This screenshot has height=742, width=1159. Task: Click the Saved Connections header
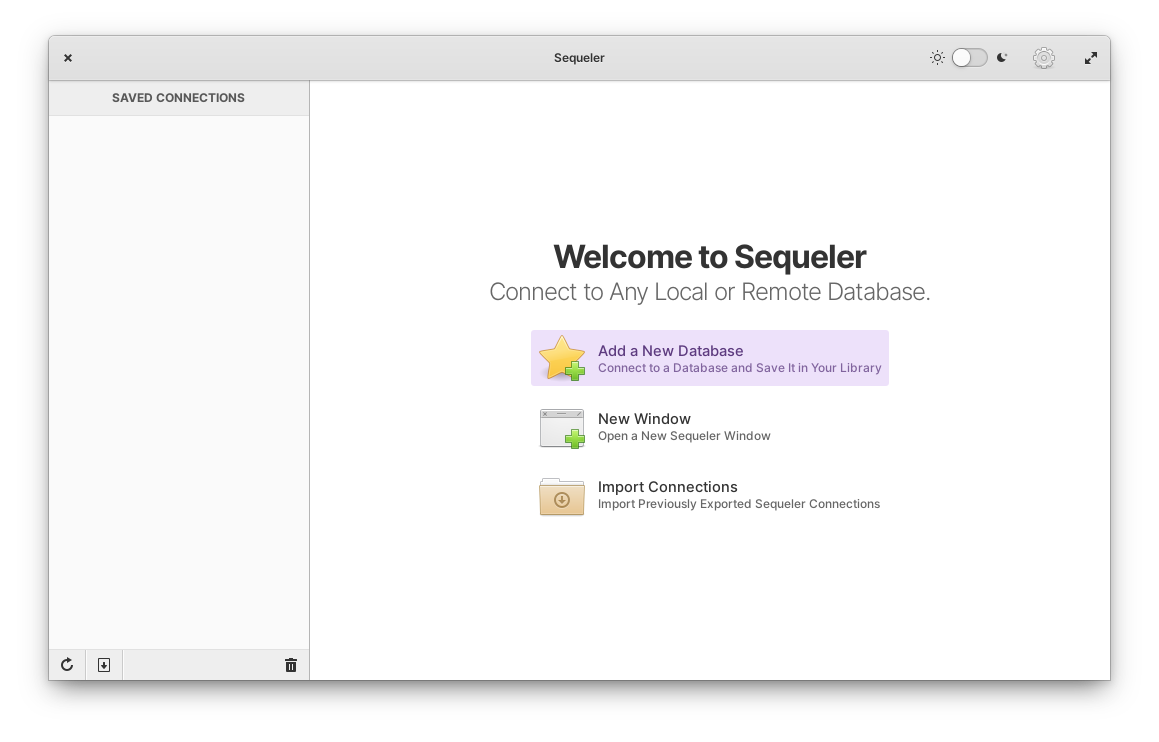pos(178,98)
